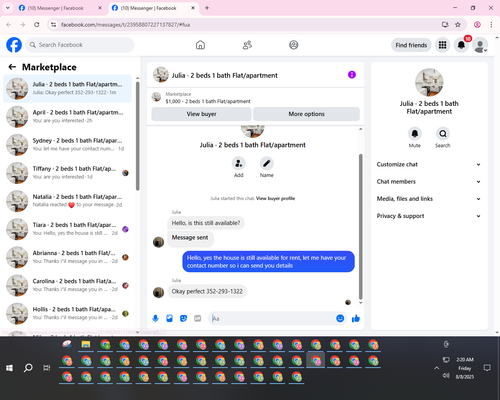Screen dimensions: 500x400
Task: Attach a photo file icon
Action: click(170, 318)
